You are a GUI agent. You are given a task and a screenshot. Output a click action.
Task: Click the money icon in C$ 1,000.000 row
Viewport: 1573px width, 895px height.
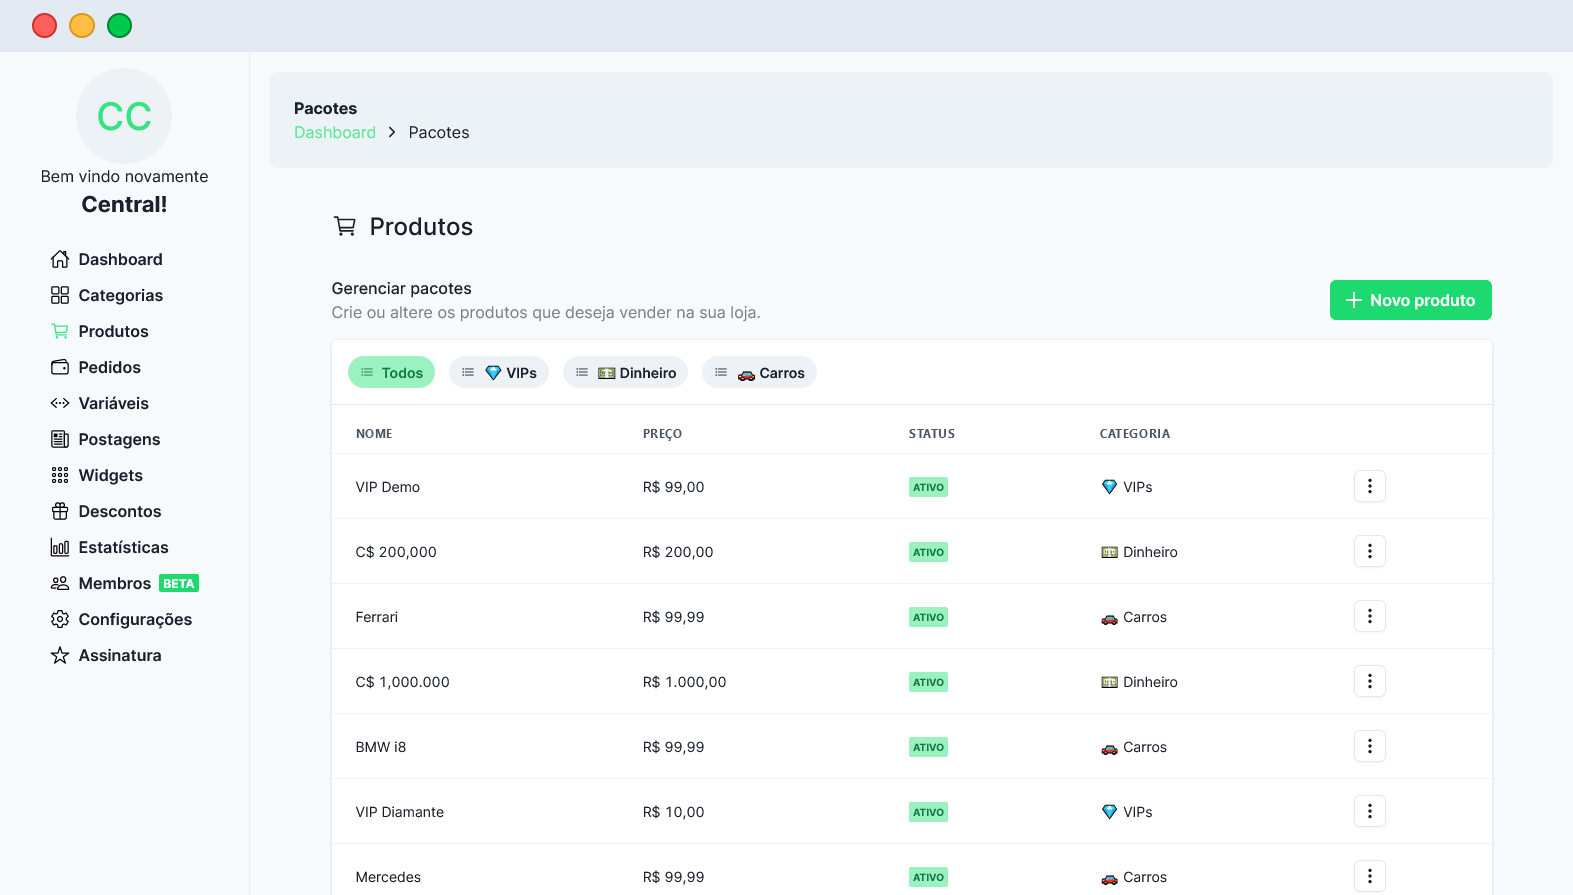click(1109, 682)
